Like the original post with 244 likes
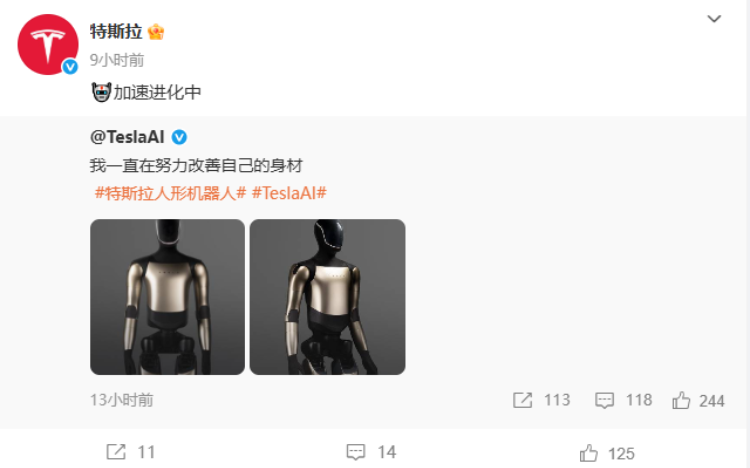This screenshot has height=468, width=750. pos(681,400)
